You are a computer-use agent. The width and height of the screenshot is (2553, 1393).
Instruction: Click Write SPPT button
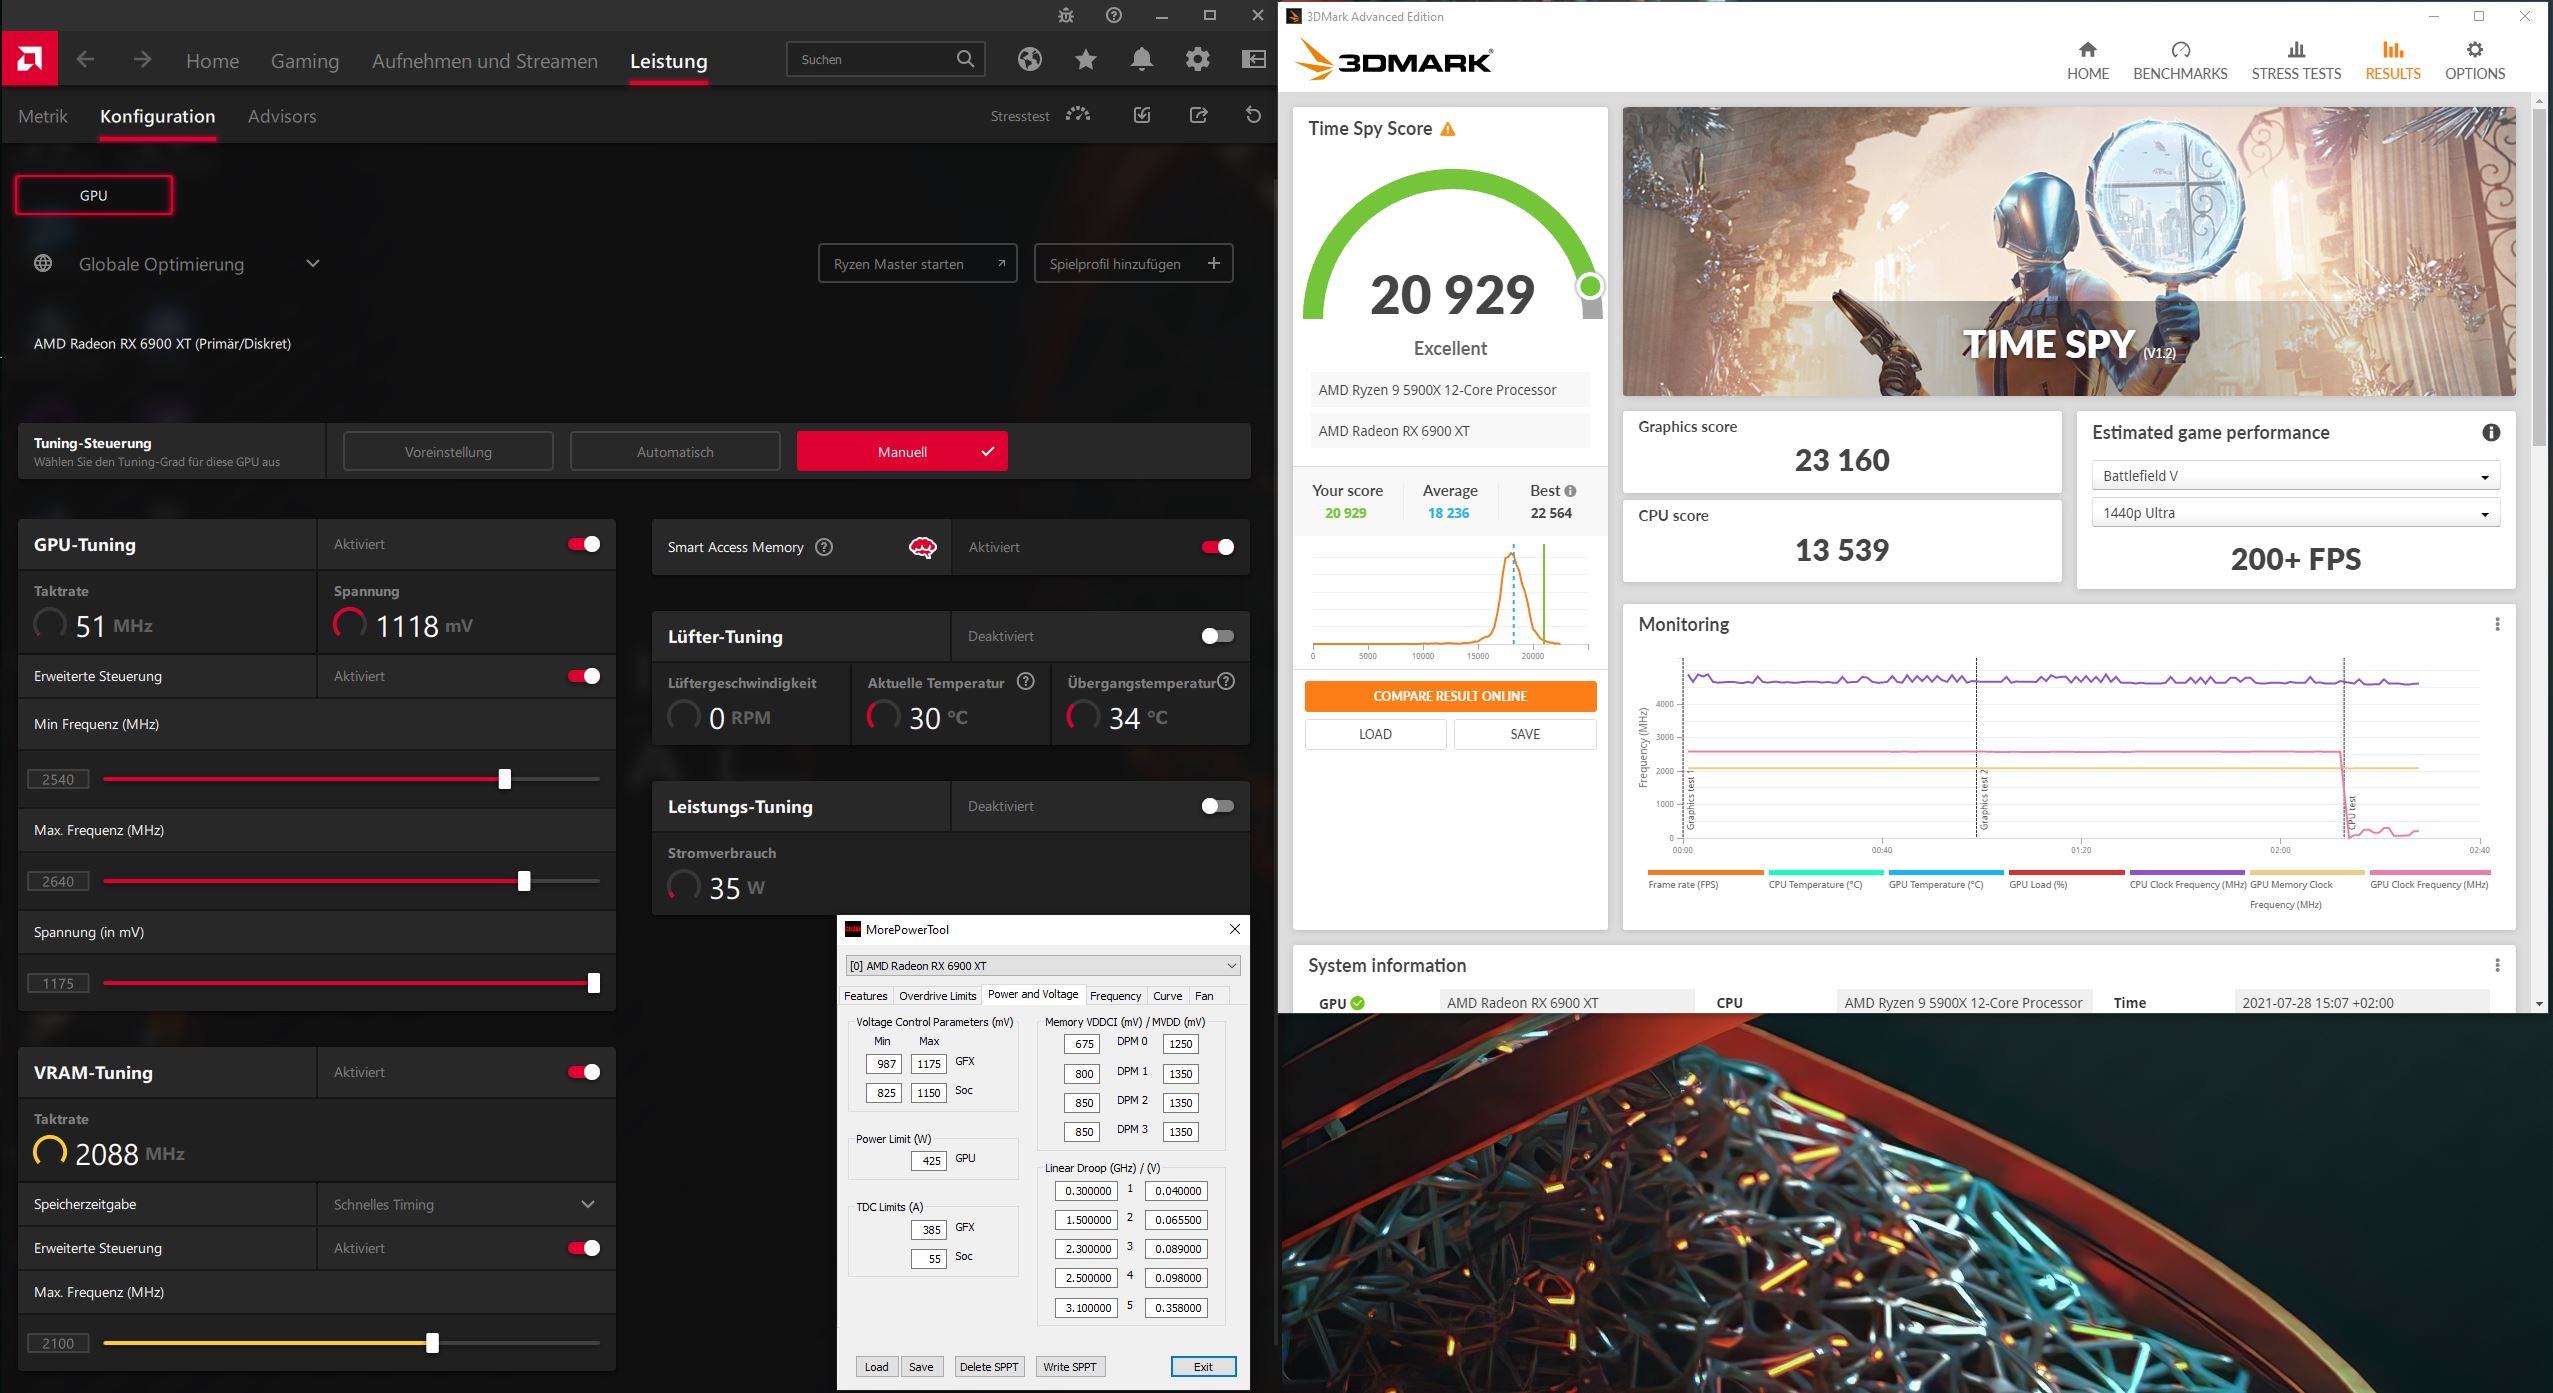[1070, 1367]
